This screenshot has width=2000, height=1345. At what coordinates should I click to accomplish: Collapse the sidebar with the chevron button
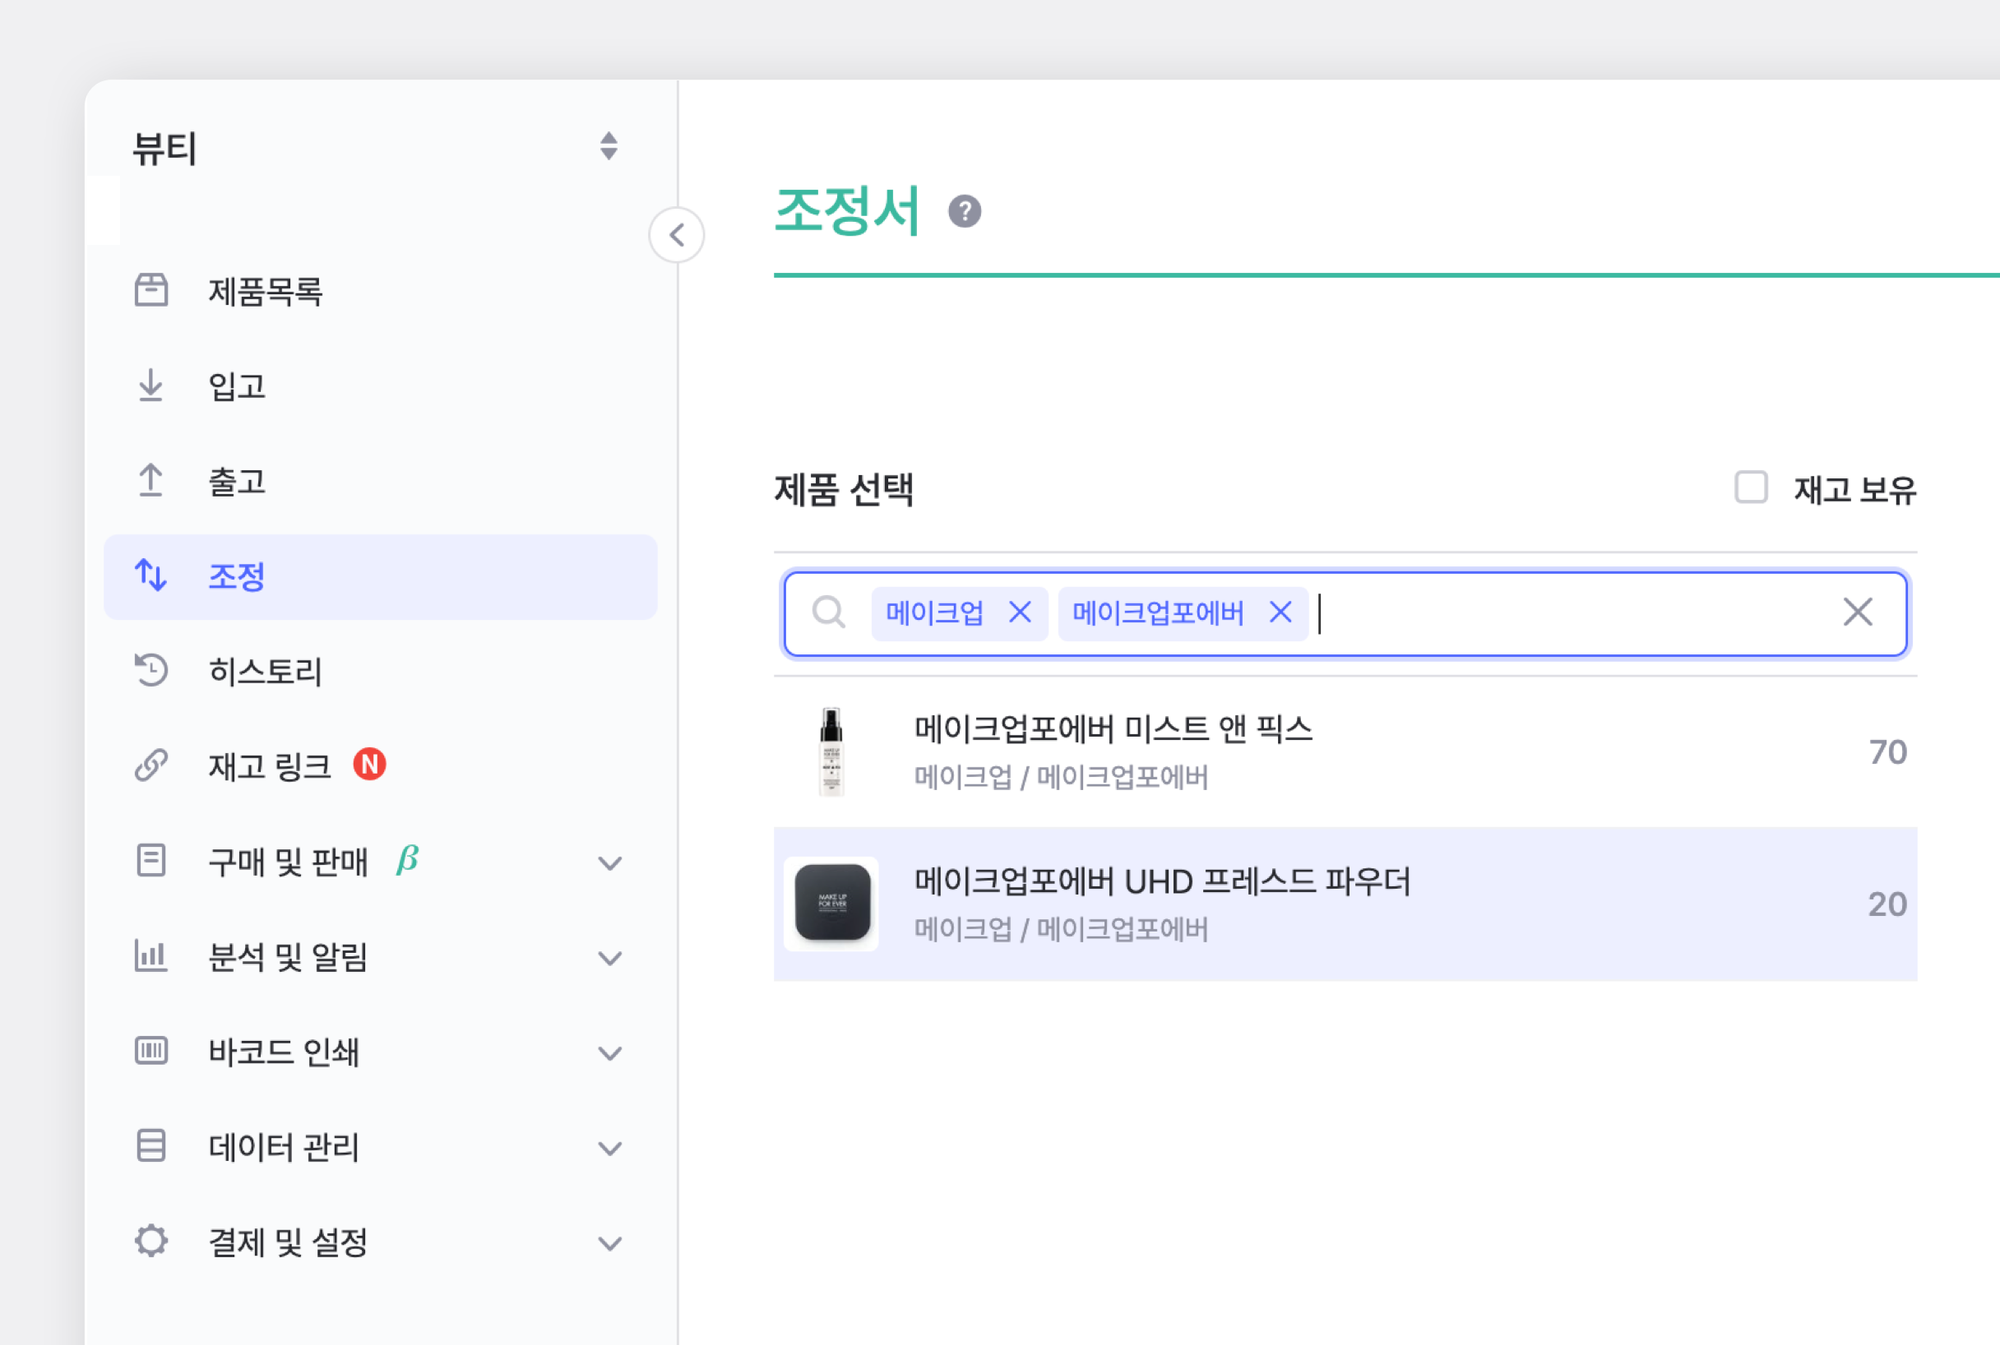click(x=677, y=235)
